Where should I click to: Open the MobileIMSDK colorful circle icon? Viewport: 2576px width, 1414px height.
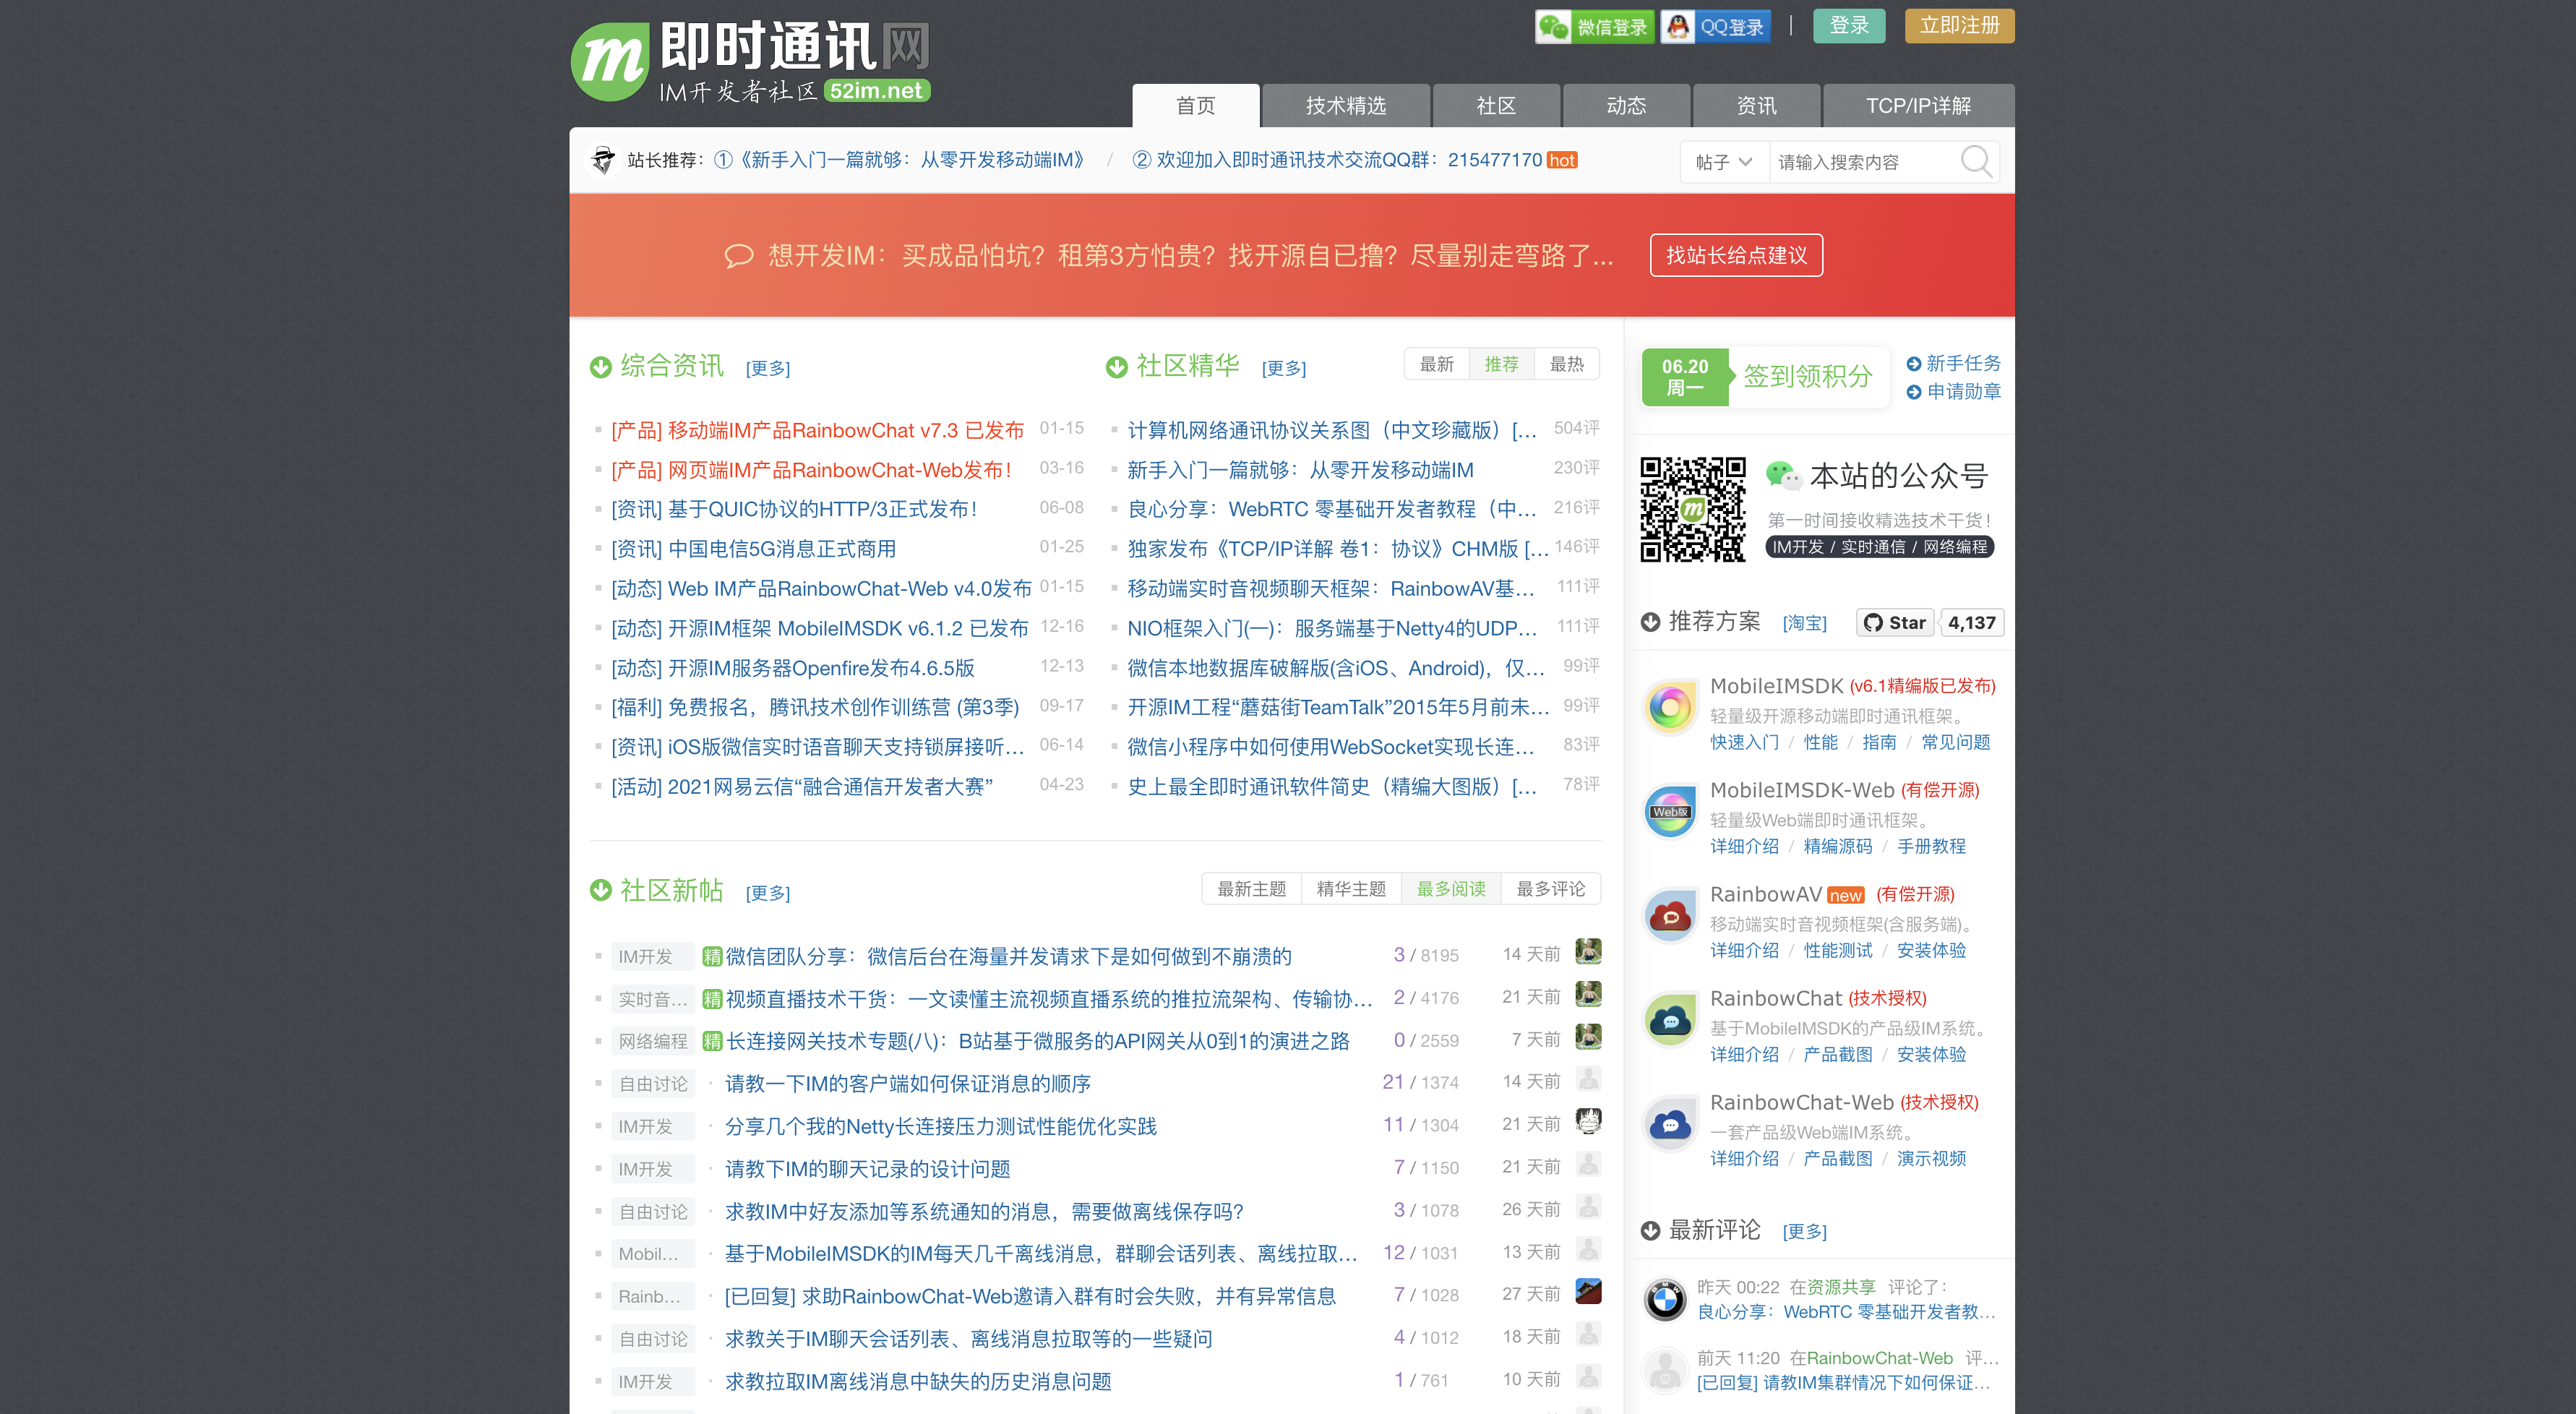coord(1670,708)
